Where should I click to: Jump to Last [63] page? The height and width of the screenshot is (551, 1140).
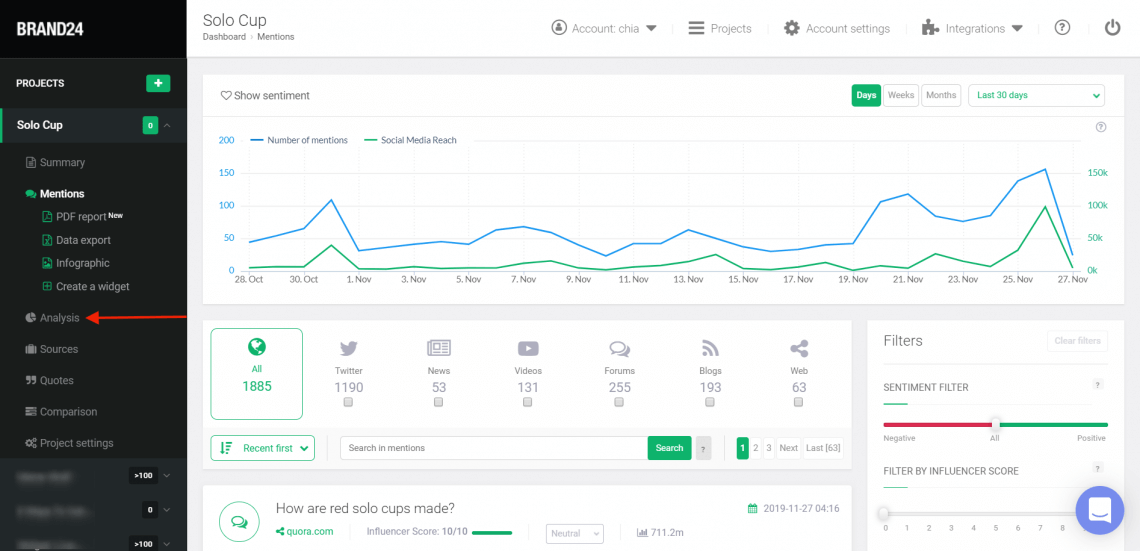click(x=823, y=448)
